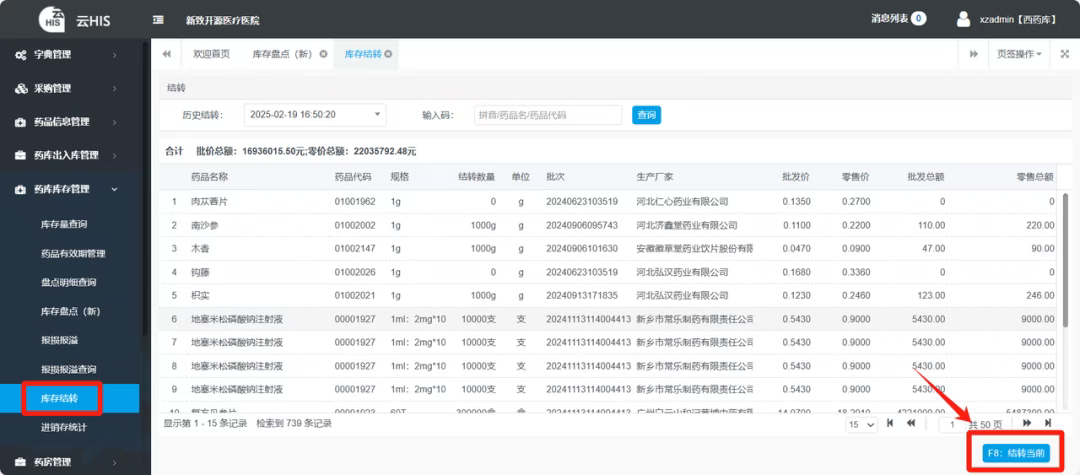Select the 库存结转 tab
Screen dimensions: 1080x475
[362, 54]
